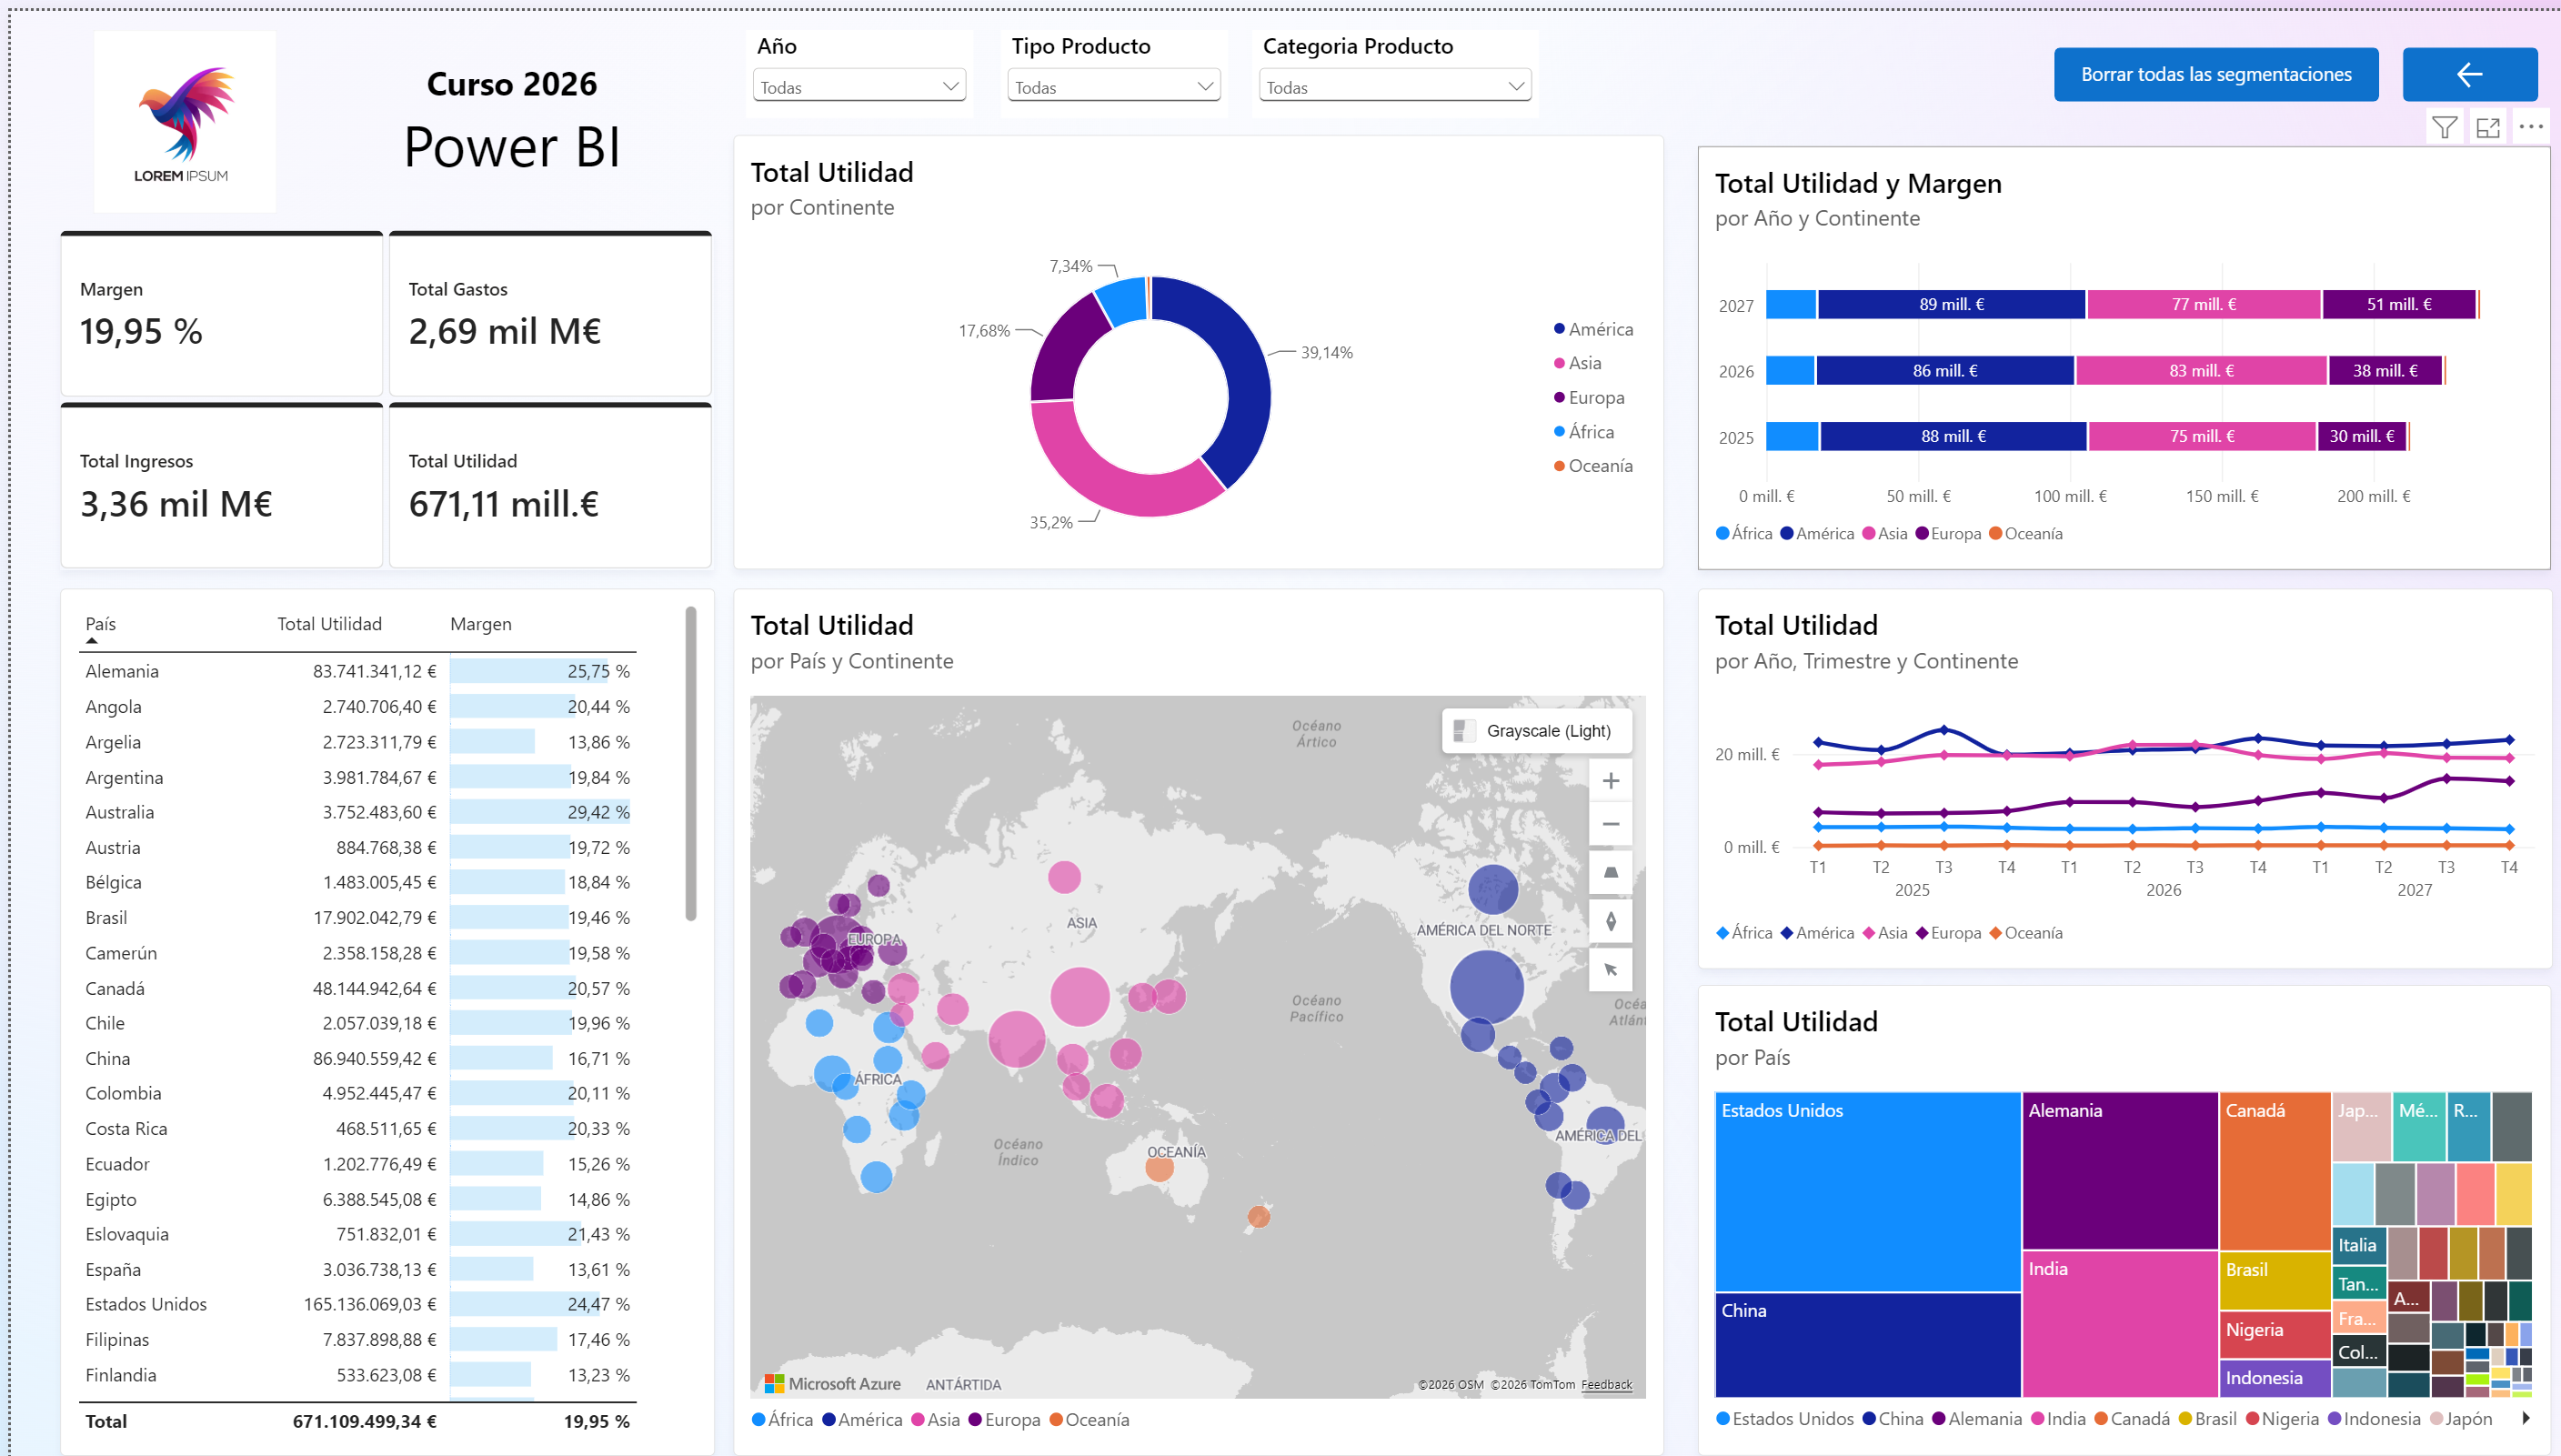
Task: Click the 2026 Europa bar labeled 38 mill. €
Action: [2385, 370]
